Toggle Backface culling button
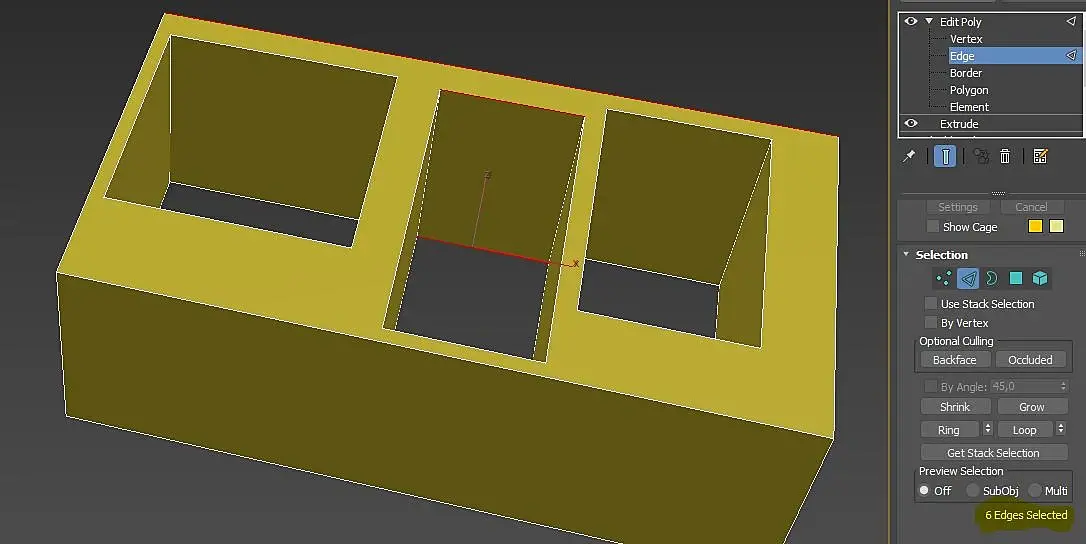This screenshot has height=544, width=1086. click(x=954, y=360)
